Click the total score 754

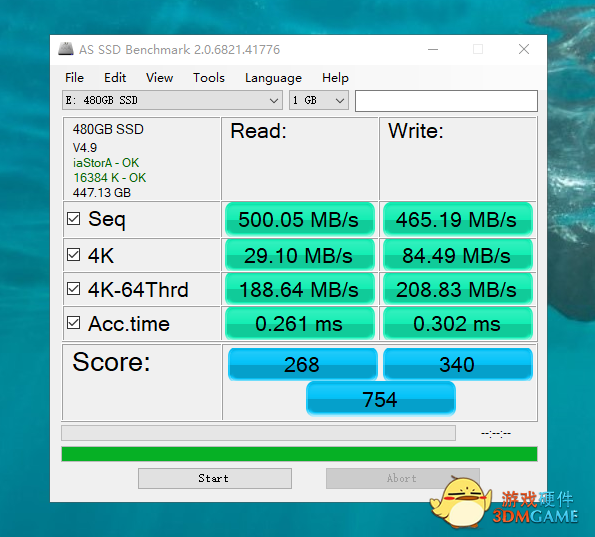(x=381, y=399)
